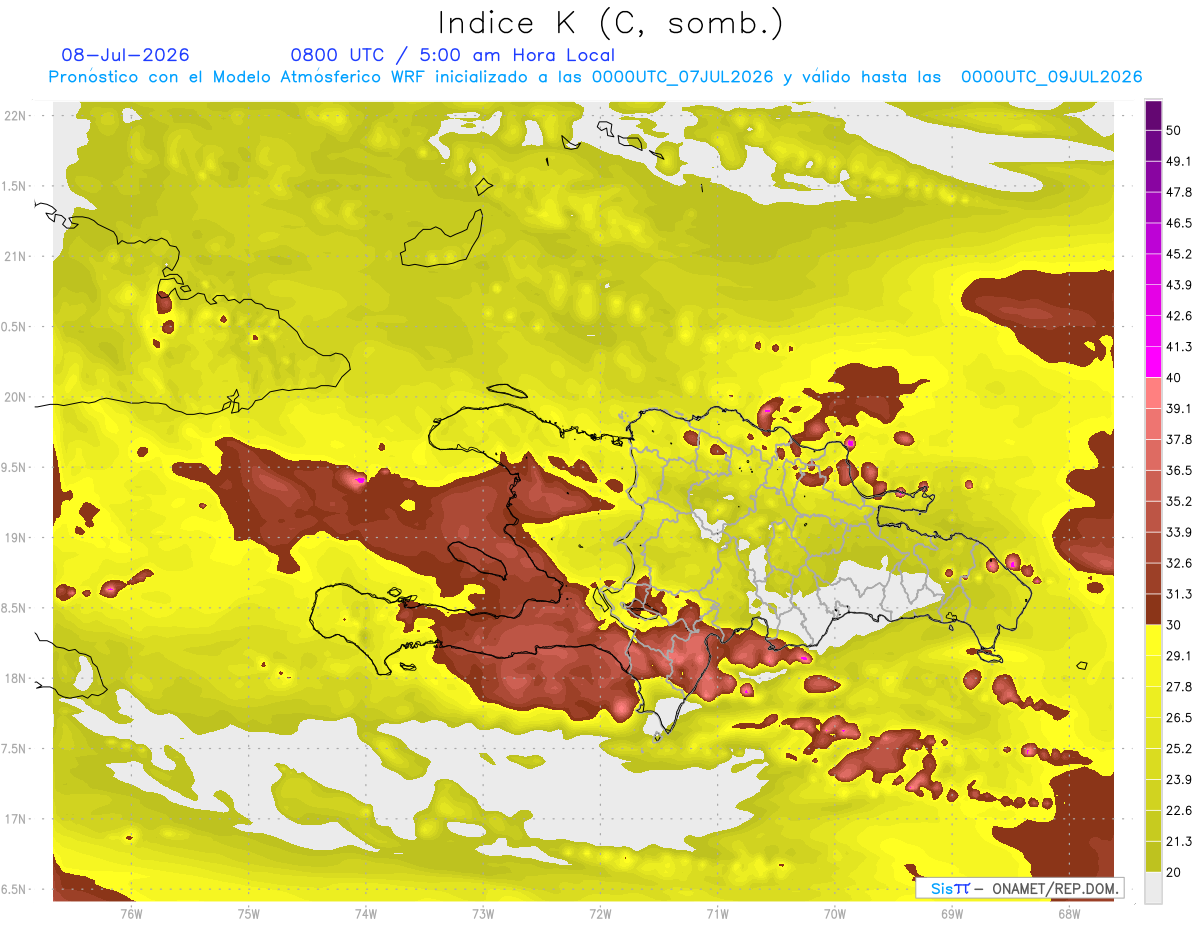This screenshot has width=1200, height=927.
Task: Click the '70W' longitude label
Action: point(835,914)
